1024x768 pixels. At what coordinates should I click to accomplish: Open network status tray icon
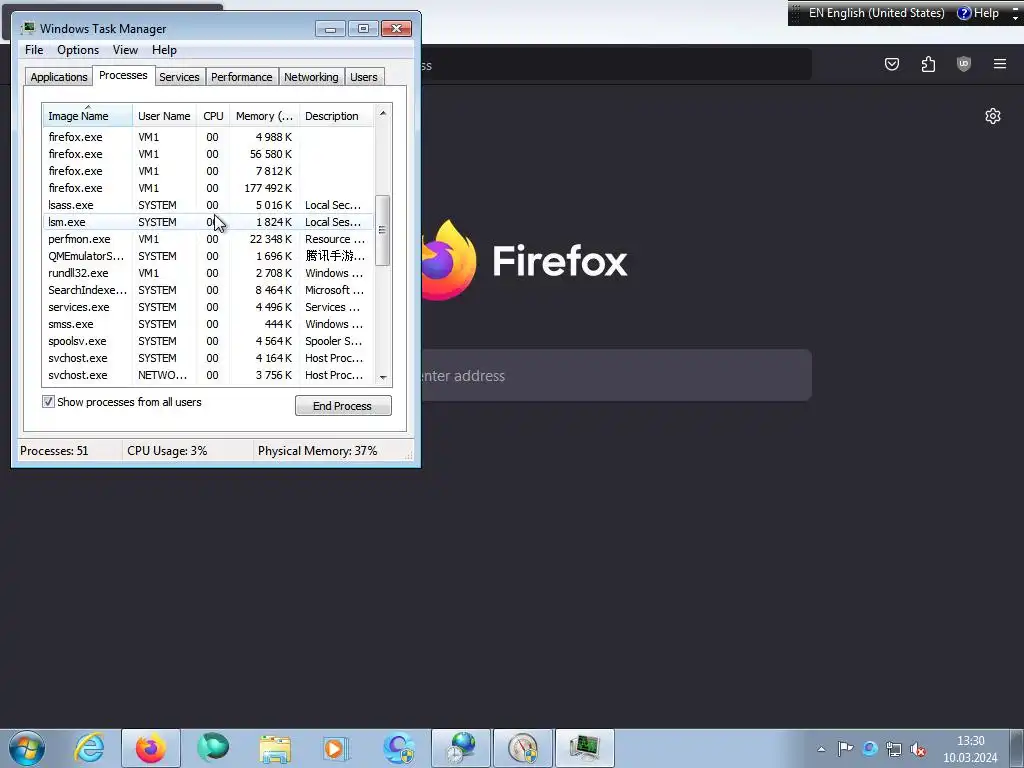[894, 749]
